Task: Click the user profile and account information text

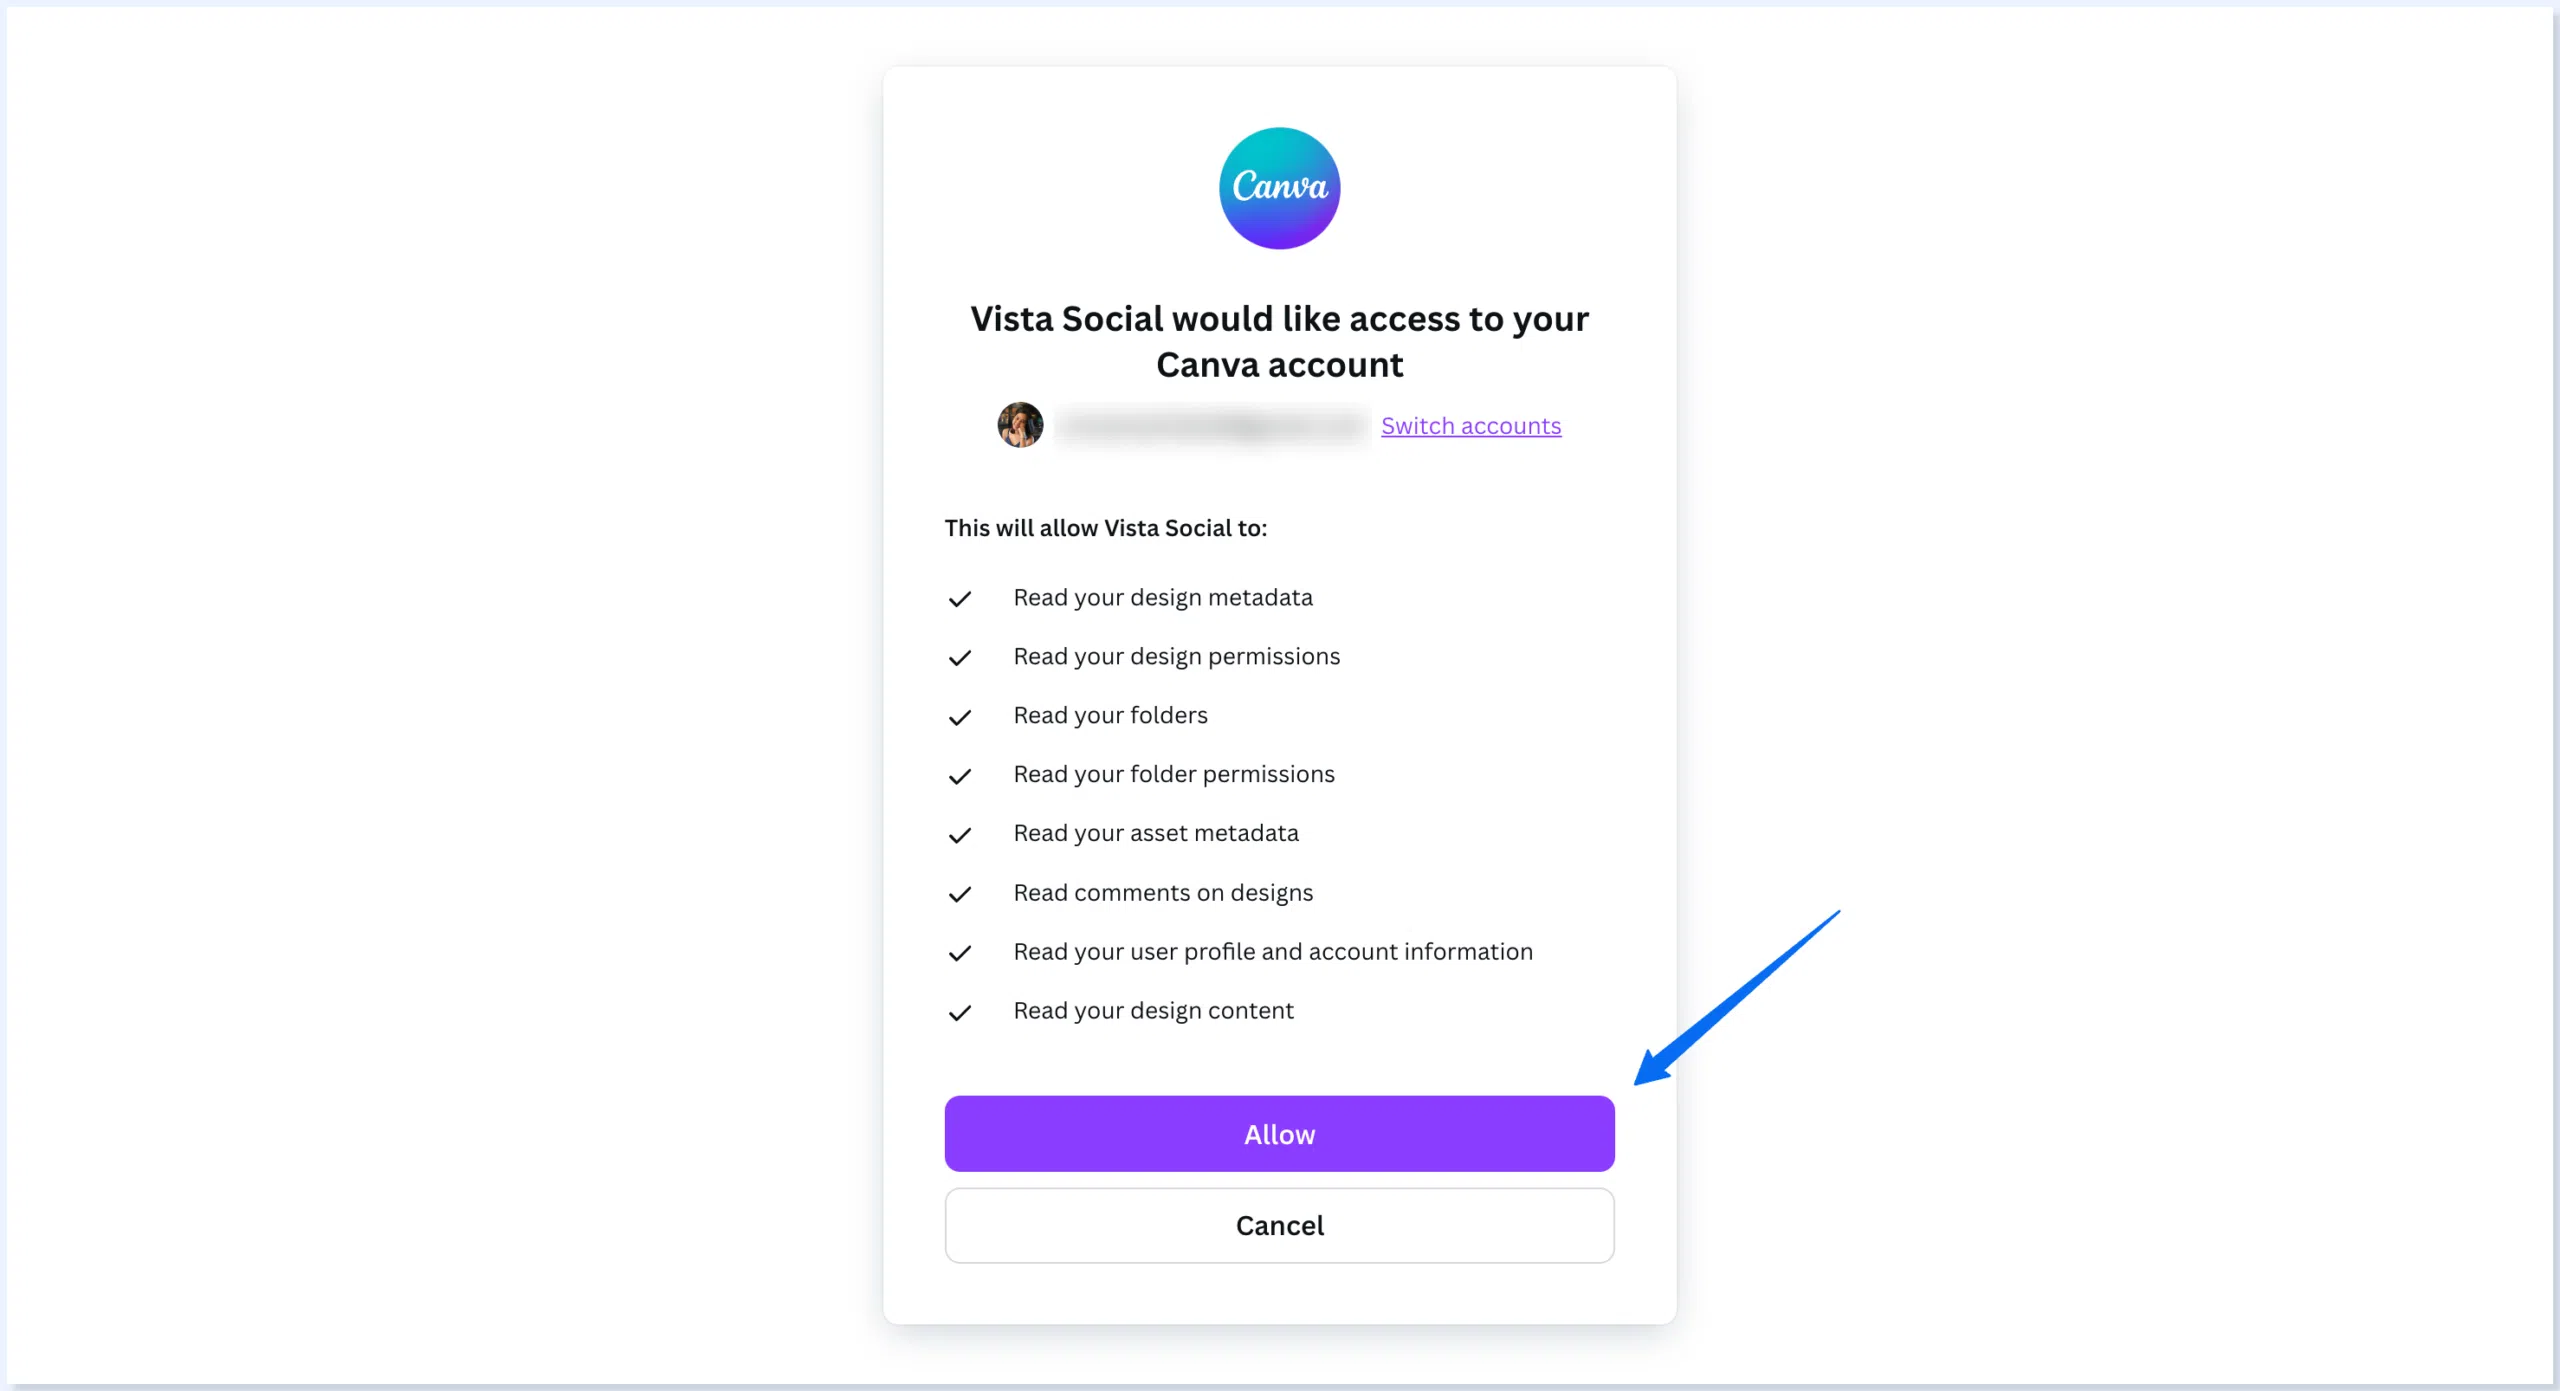Action: 1272,951
